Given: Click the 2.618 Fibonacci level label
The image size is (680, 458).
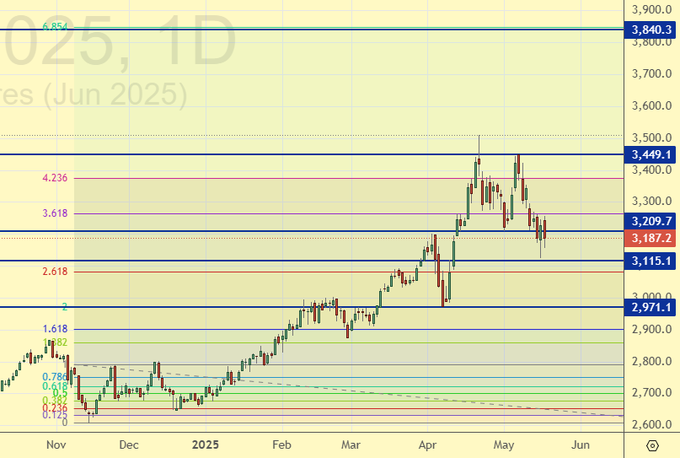Looking at the screenshot, I should pyautogui.click(x=54, y=271).
